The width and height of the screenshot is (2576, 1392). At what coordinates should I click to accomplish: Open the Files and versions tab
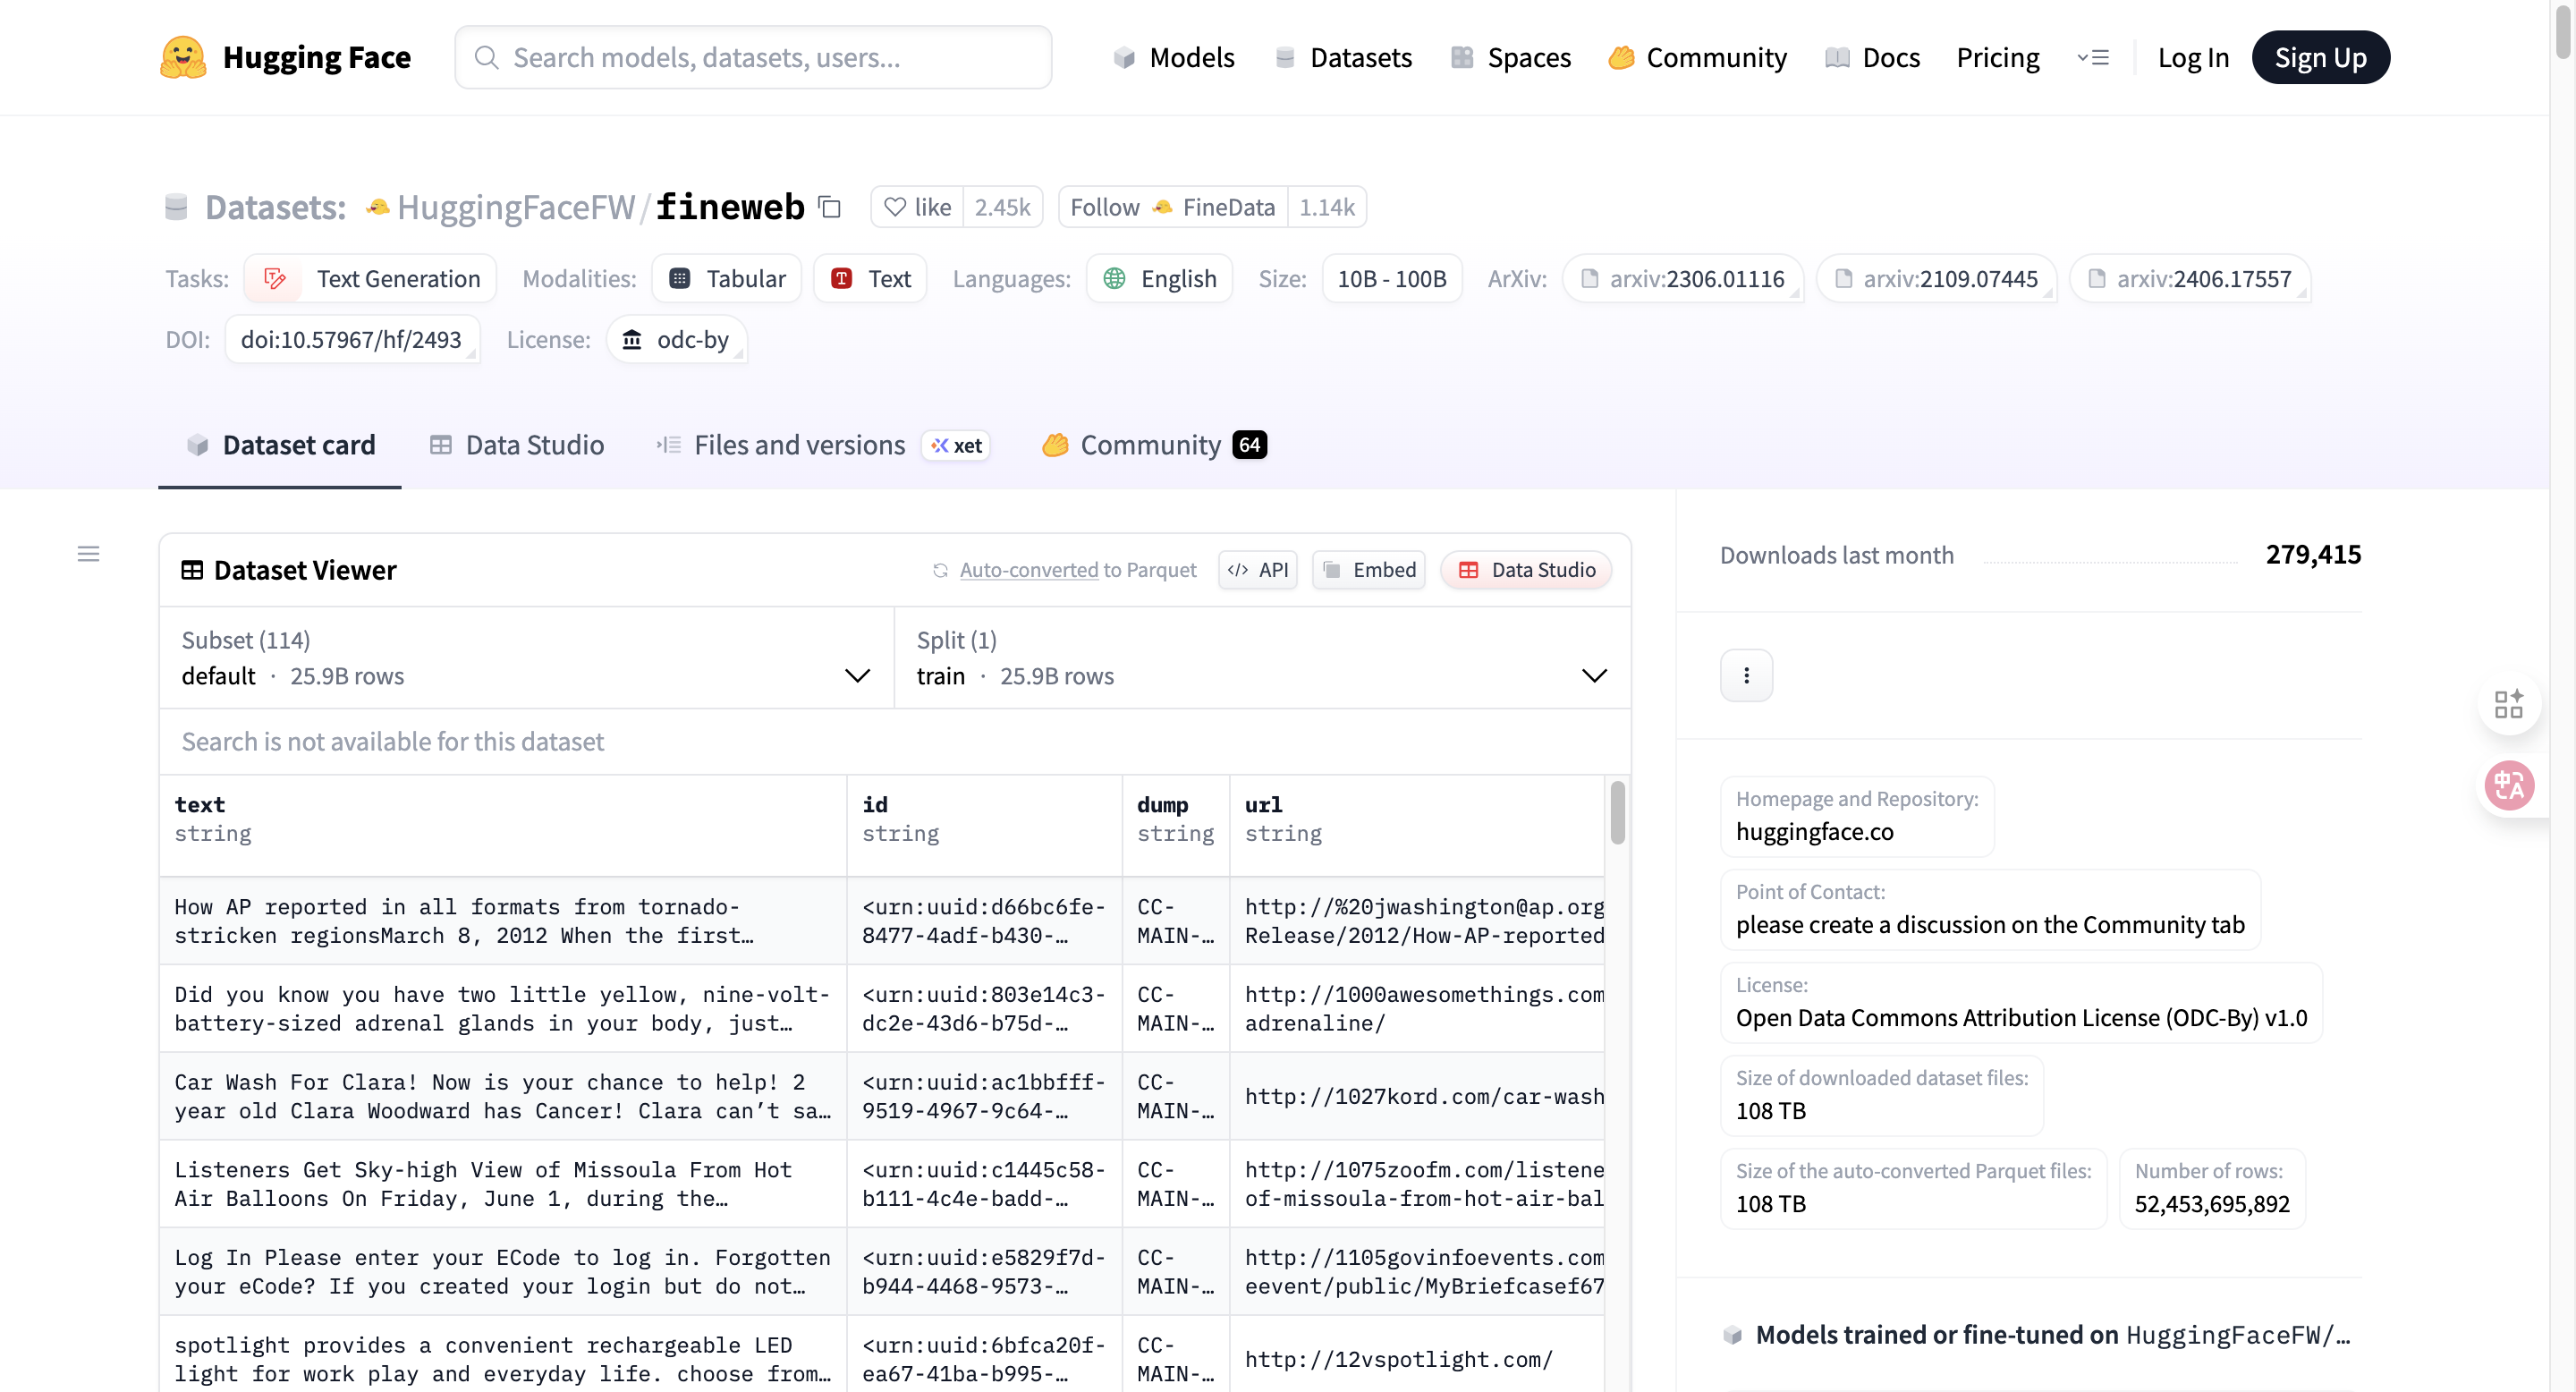tap(799, 445)
